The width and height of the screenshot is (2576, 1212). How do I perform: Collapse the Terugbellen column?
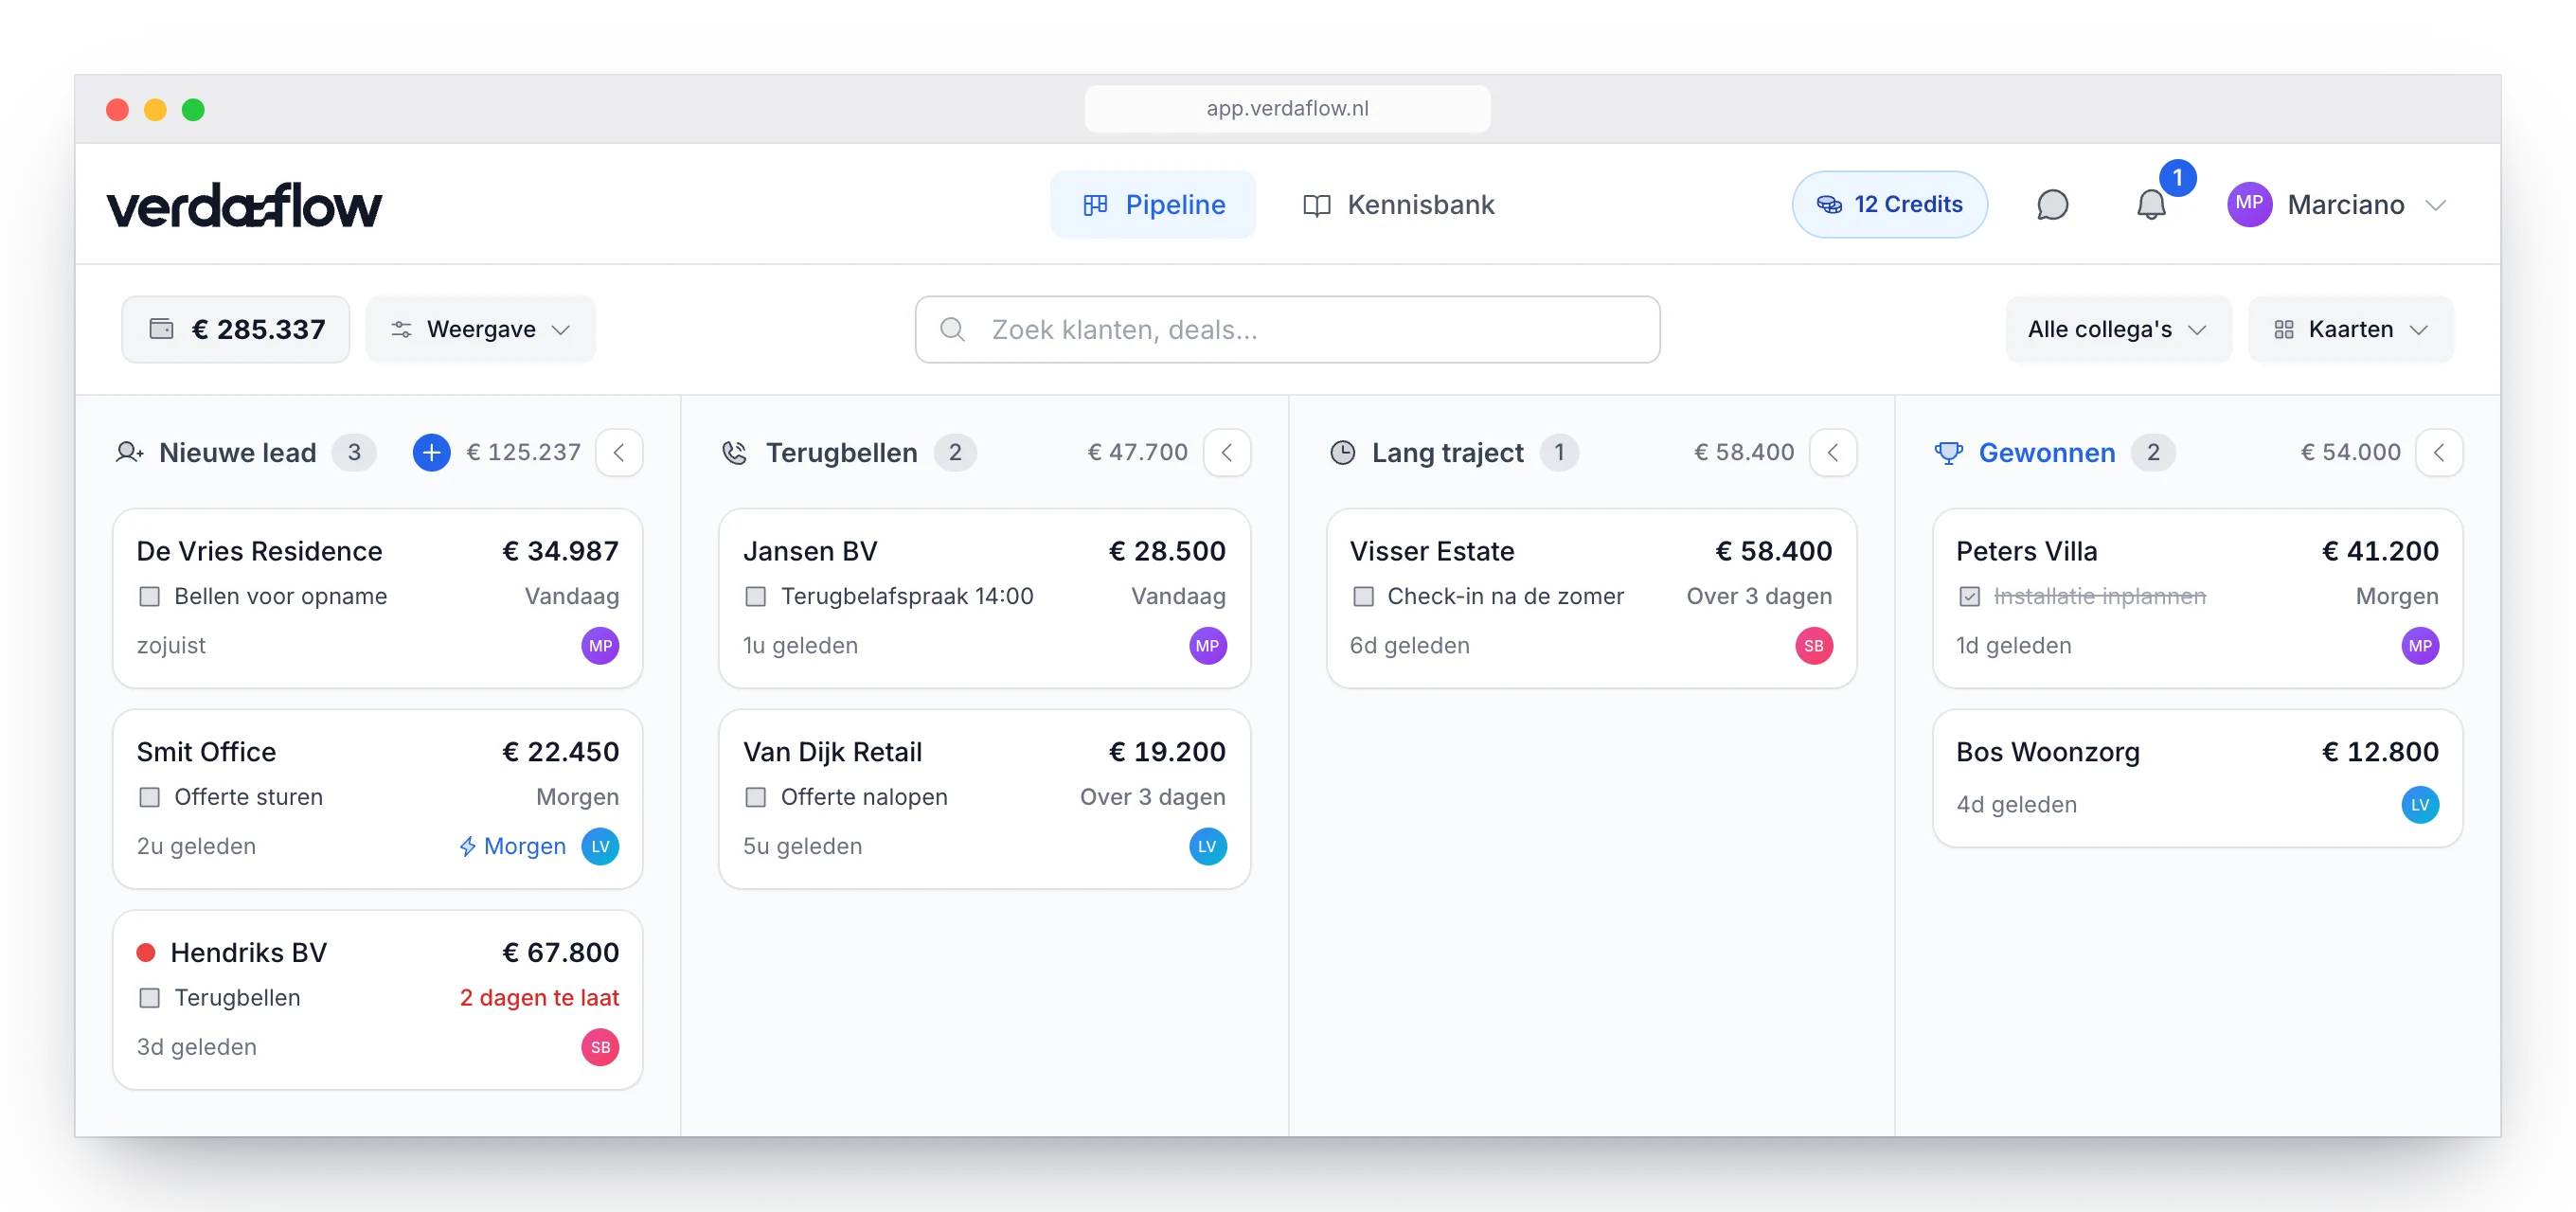[1227, 453]
